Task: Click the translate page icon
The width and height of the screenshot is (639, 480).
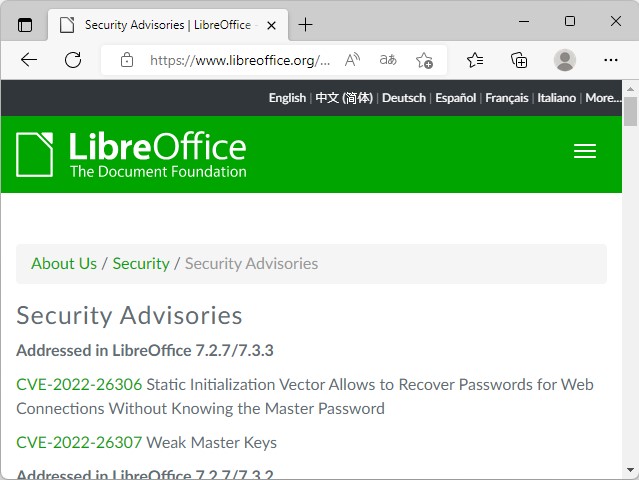Action: tap(388, 60)
